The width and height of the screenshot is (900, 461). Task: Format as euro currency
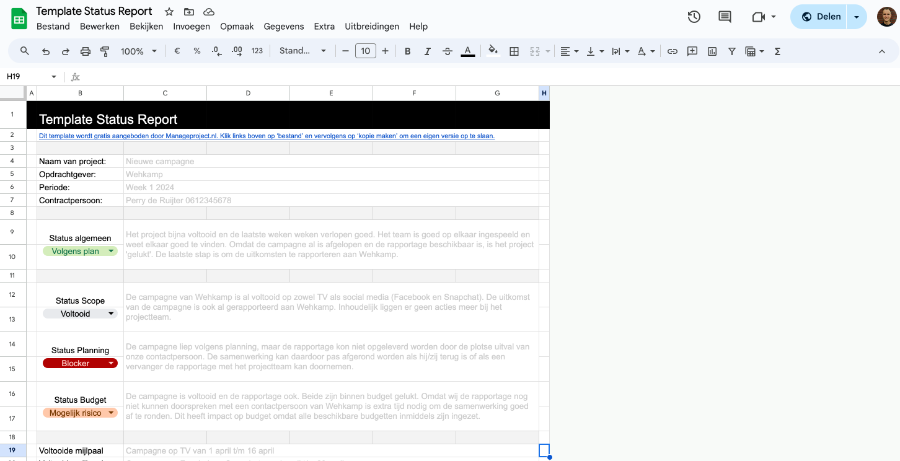(177, 51)
